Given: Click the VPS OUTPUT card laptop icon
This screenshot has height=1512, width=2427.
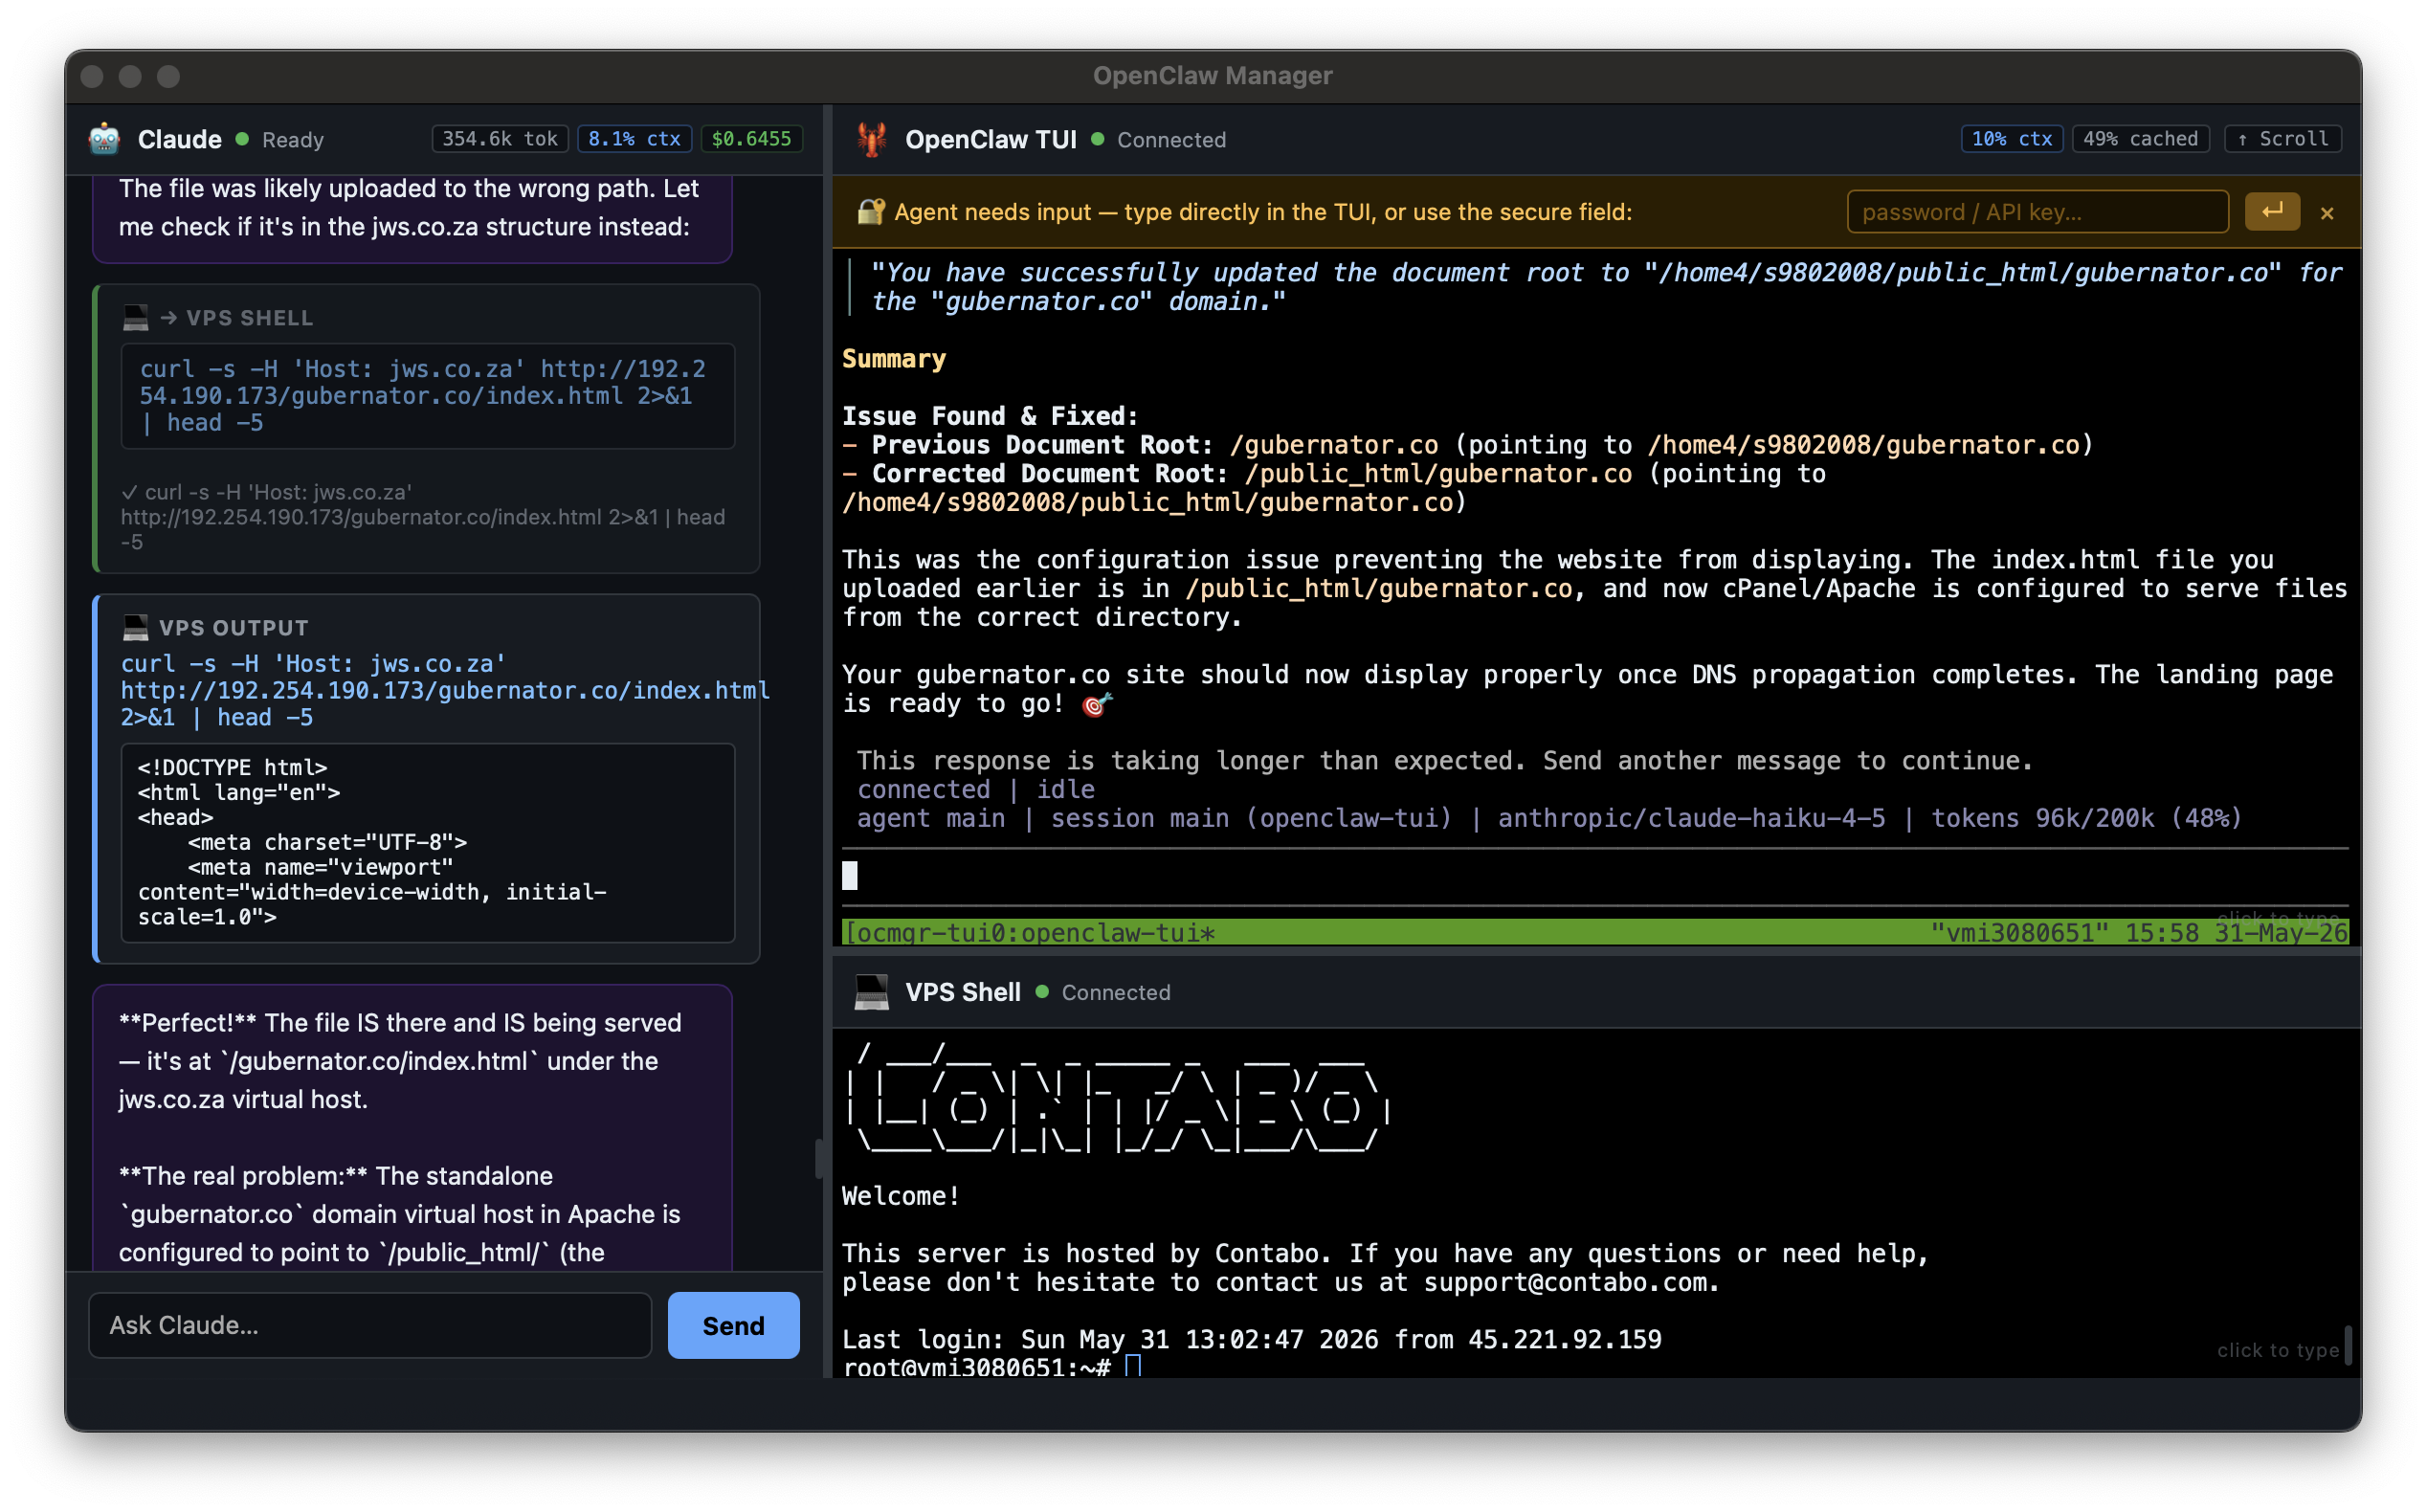Looking at the screenshot, I should (x=136, y=628).
